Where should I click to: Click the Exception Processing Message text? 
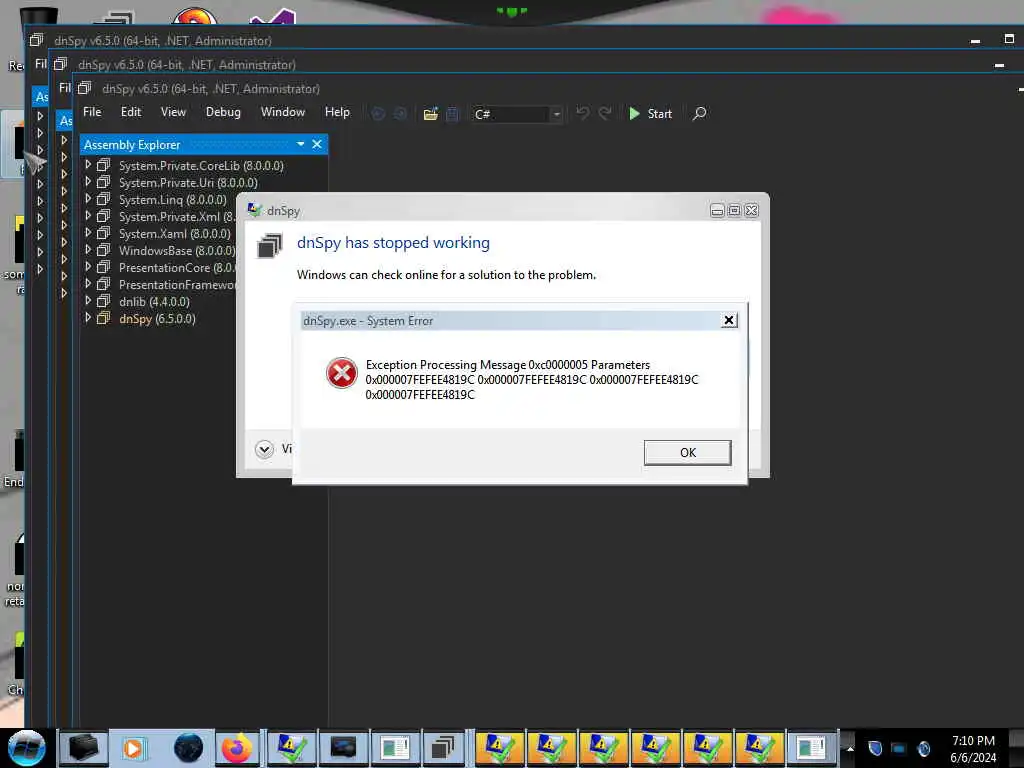(532, 379)
